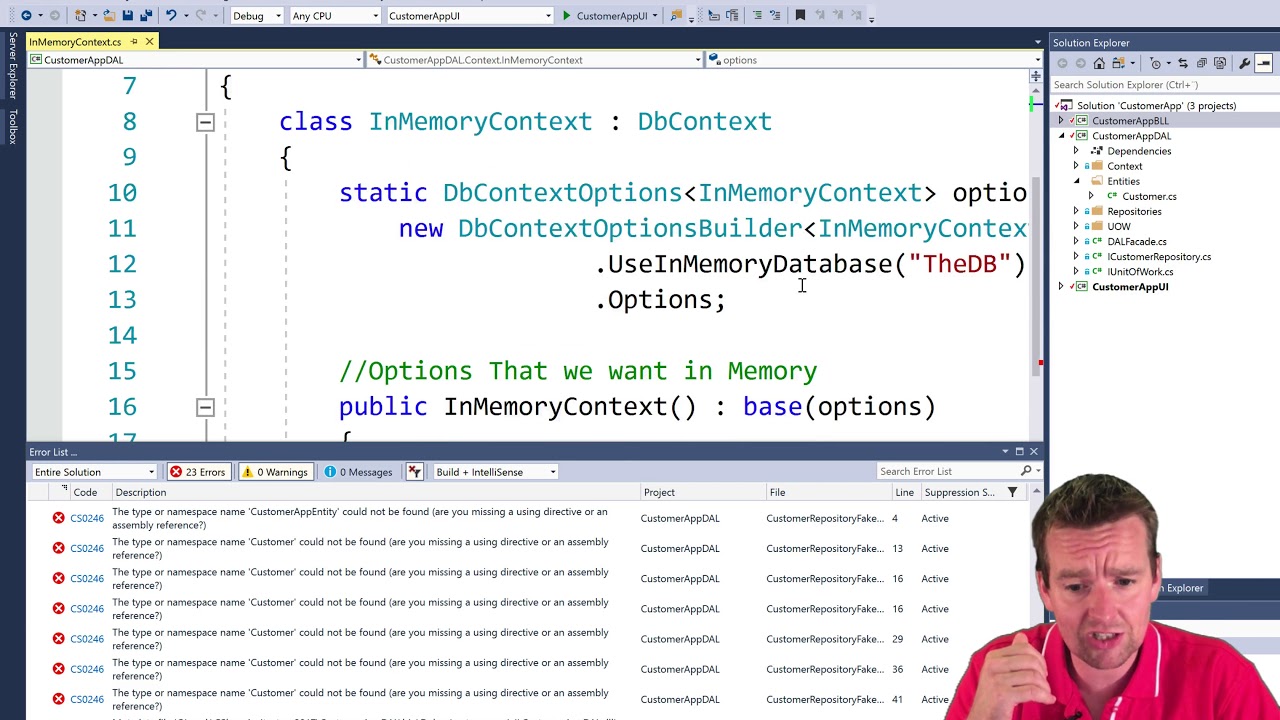Screen dimensions: 1280x720
Task: Expand the CustomerAppBLL project node
Action: click(x=1061, y=121)
